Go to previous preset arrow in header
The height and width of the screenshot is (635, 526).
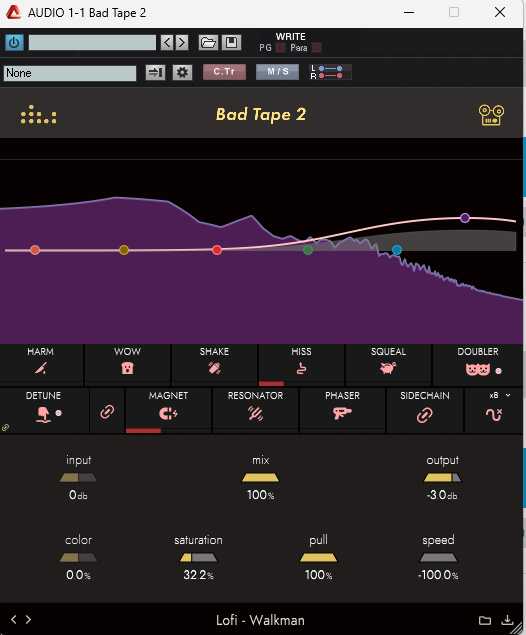[x=167, y=43]
